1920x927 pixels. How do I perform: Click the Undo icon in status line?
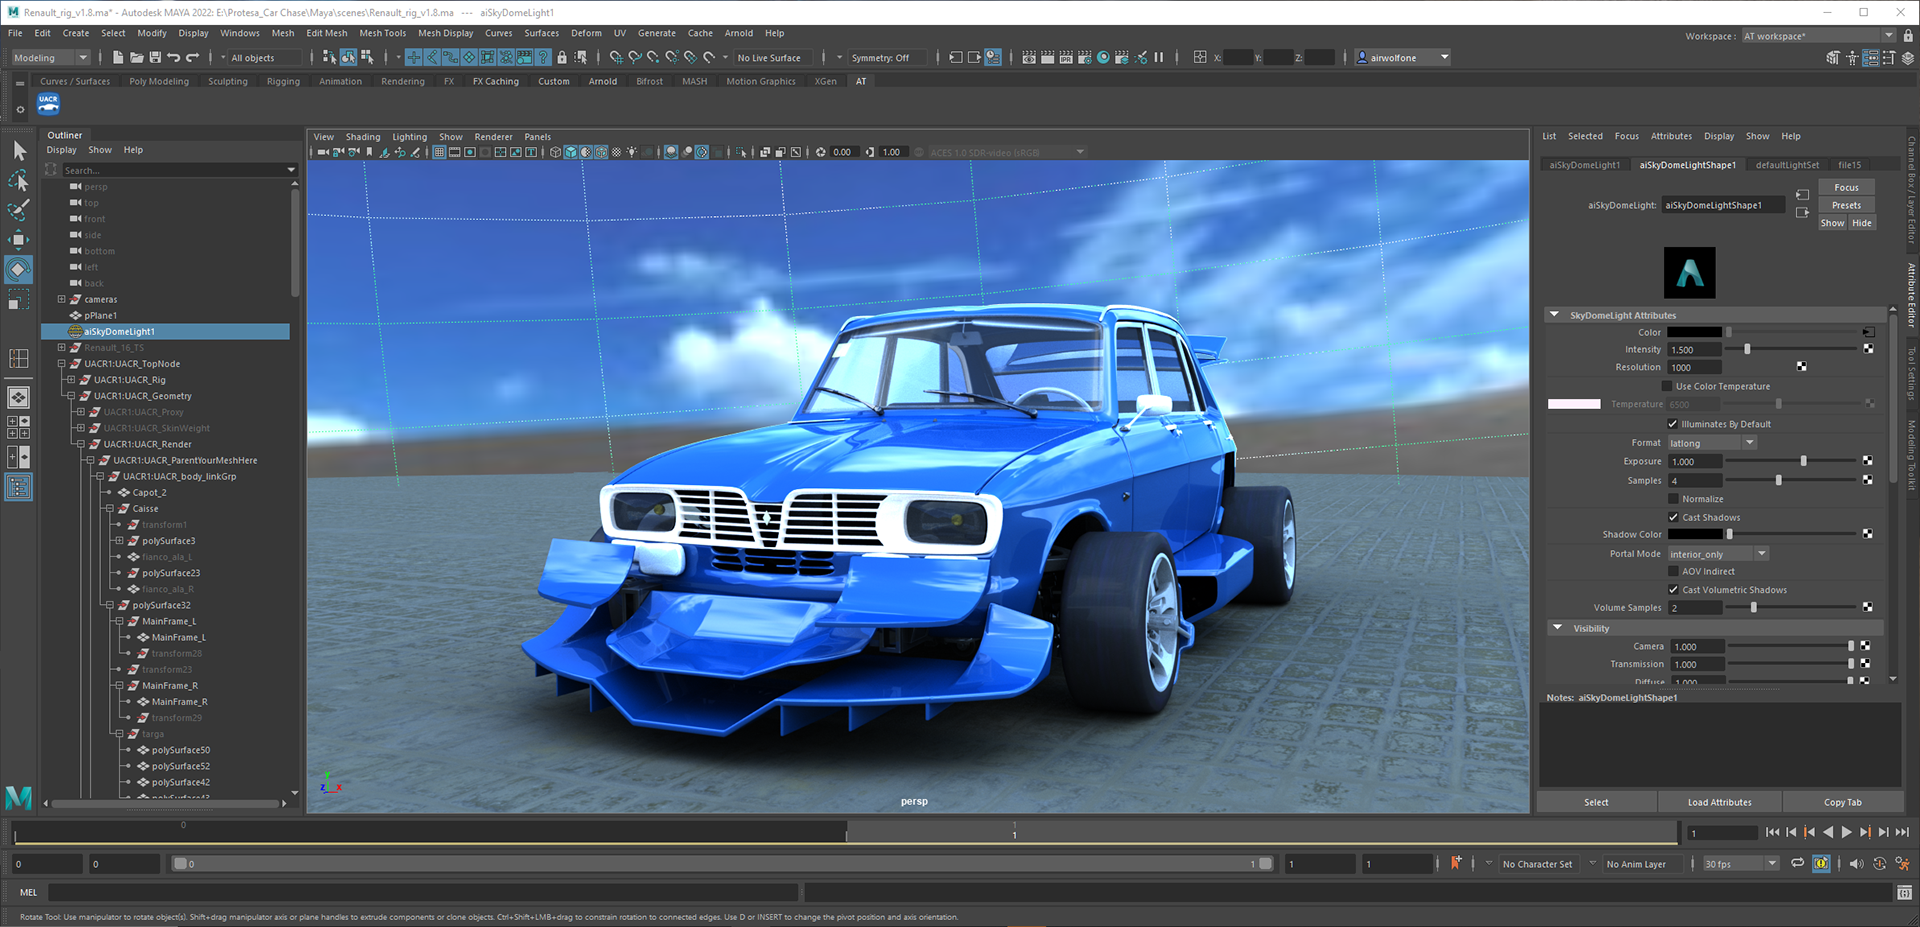(174, 57)
